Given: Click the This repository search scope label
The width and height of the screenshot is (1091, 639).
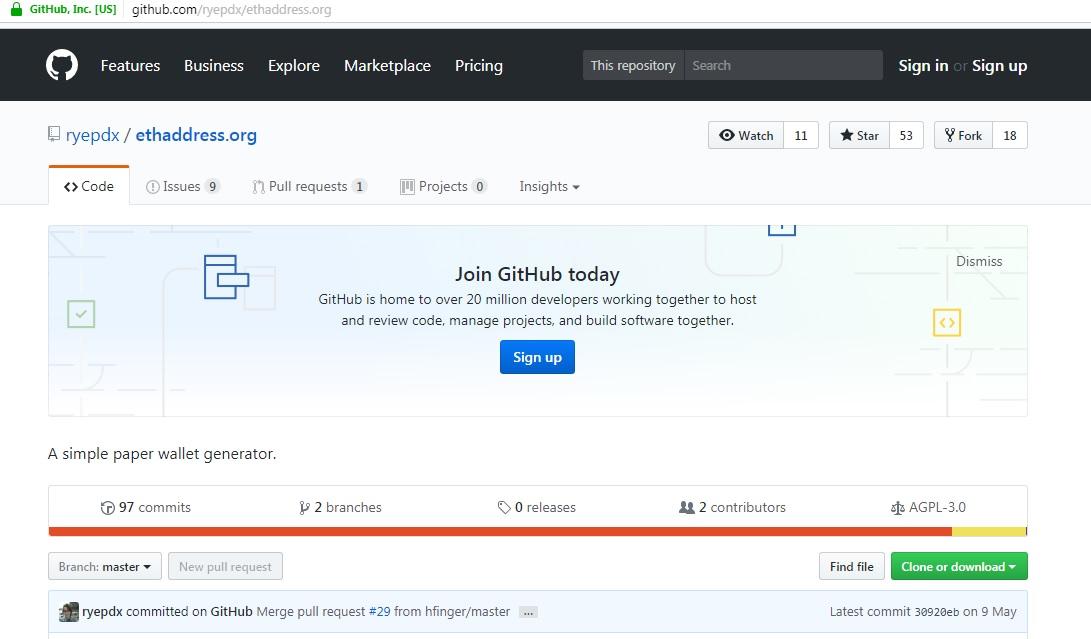Looking at the screenshot, I should click(x=633, y=65).
